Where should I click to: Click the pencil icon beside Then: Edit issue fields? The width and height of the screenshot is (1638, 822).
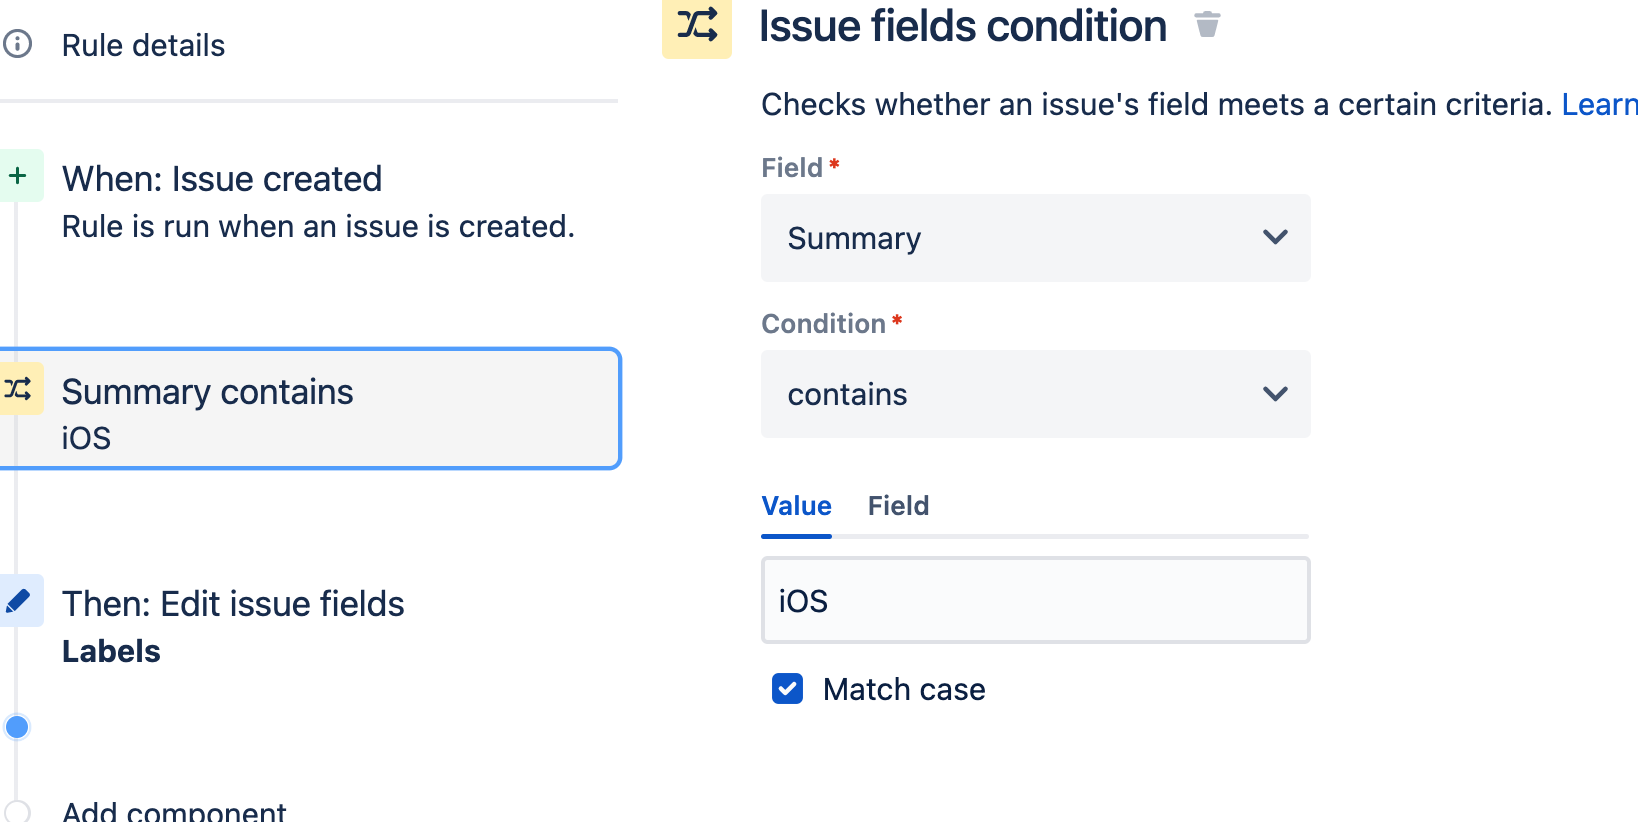(x=17, y=601)
